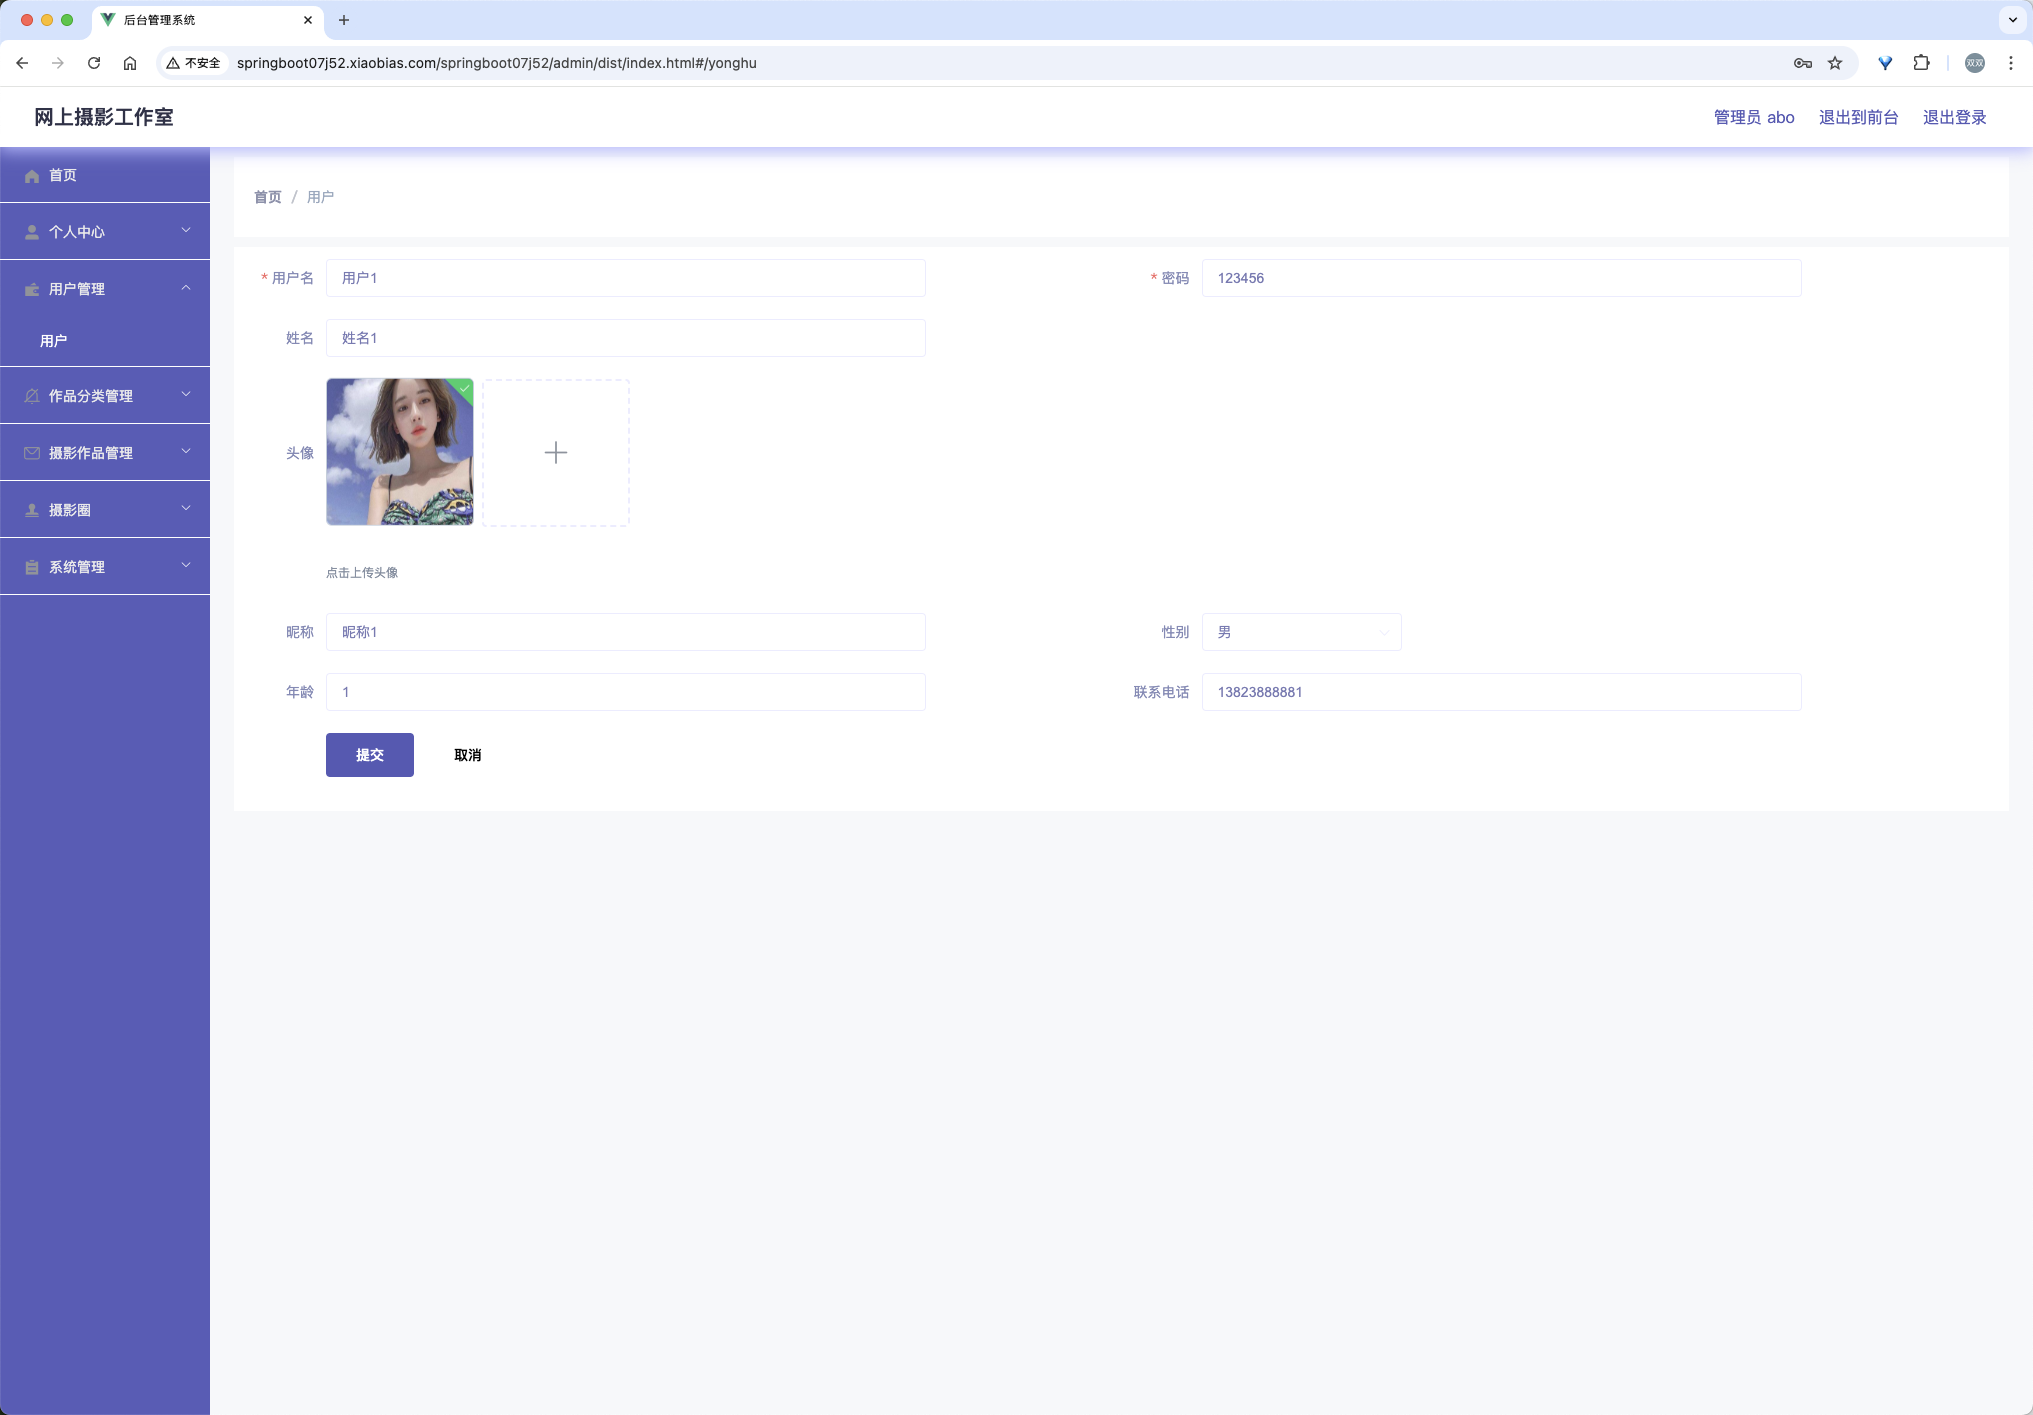Image resolution: width=2033 pixels, height=1415 pixels.
Task: Open the 性别 gender dropdown
Action: pyautogui.click(x=1301, y=632)
